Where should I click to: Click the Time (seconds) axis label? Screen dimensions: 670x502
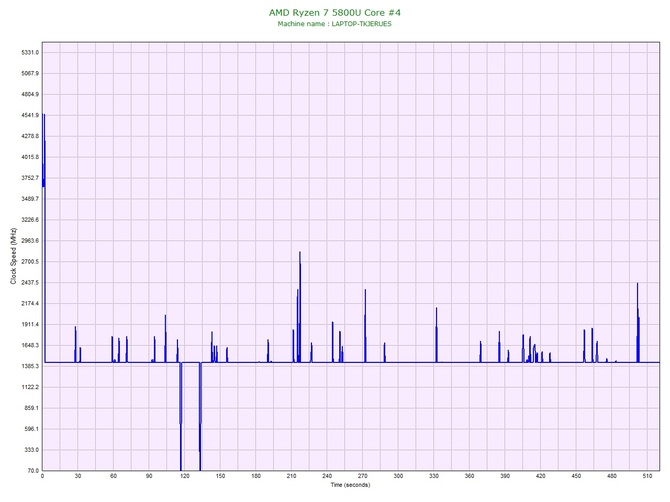click(x=350, y=485)
